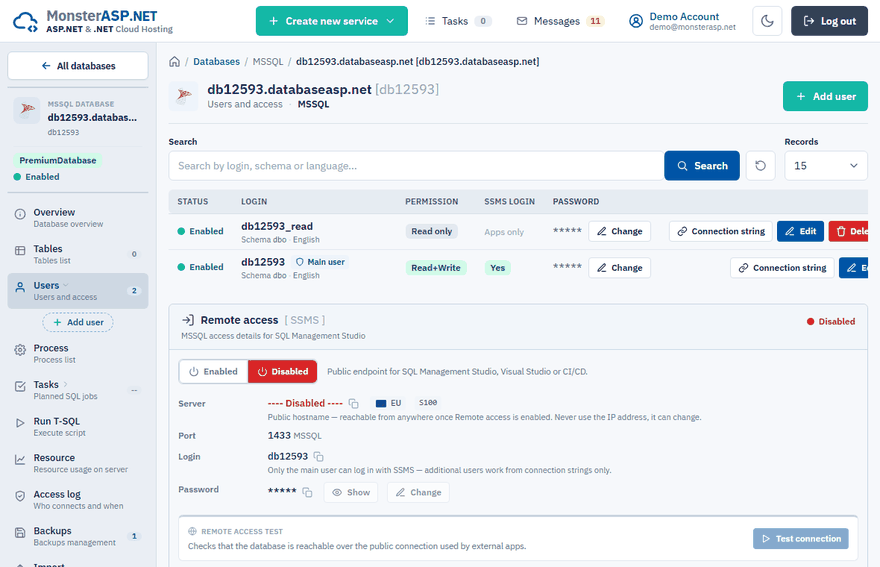
Task: Click the Main user badge
Action: (320, 262)
